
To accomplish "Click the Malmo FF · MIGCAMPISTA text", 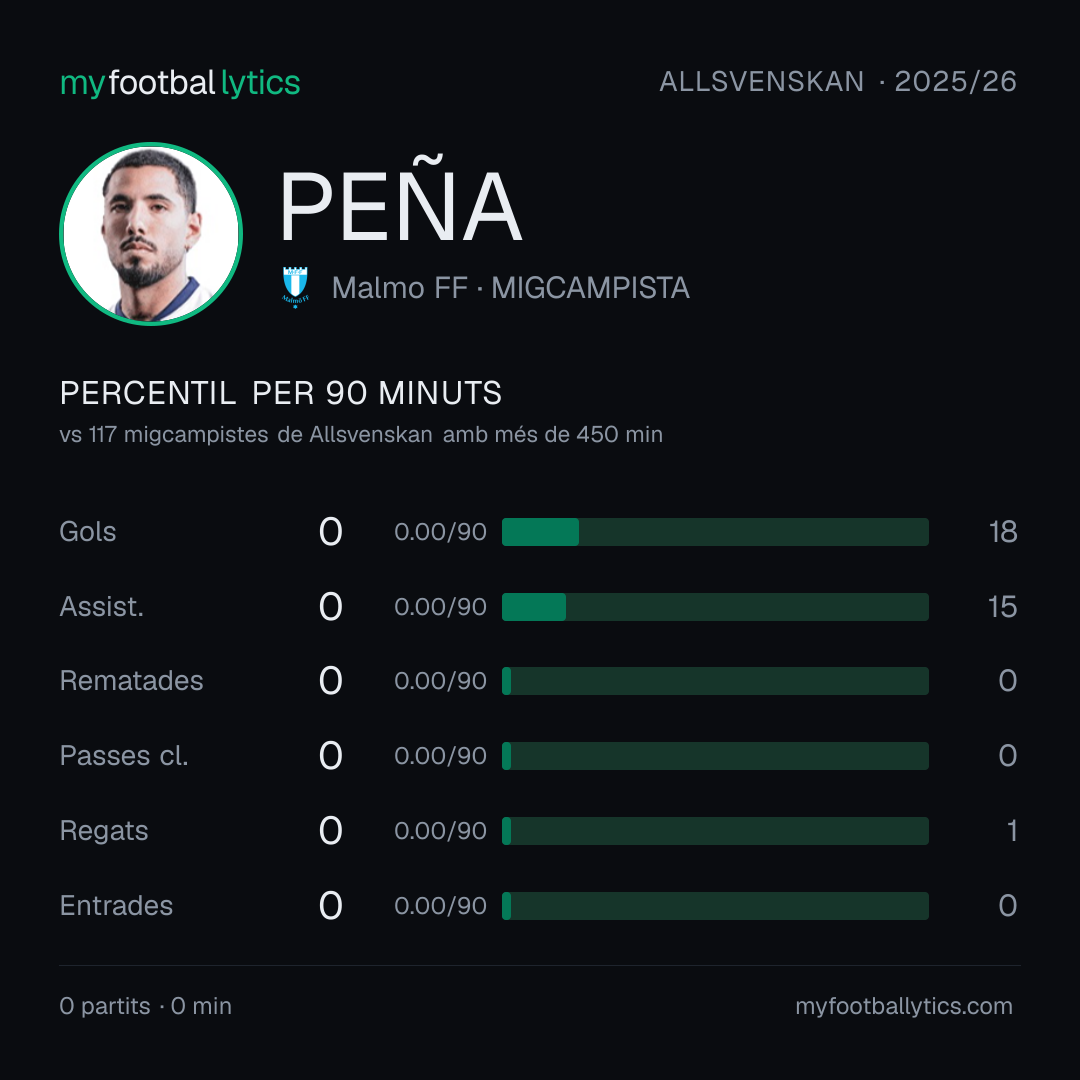I will [510, 288].
